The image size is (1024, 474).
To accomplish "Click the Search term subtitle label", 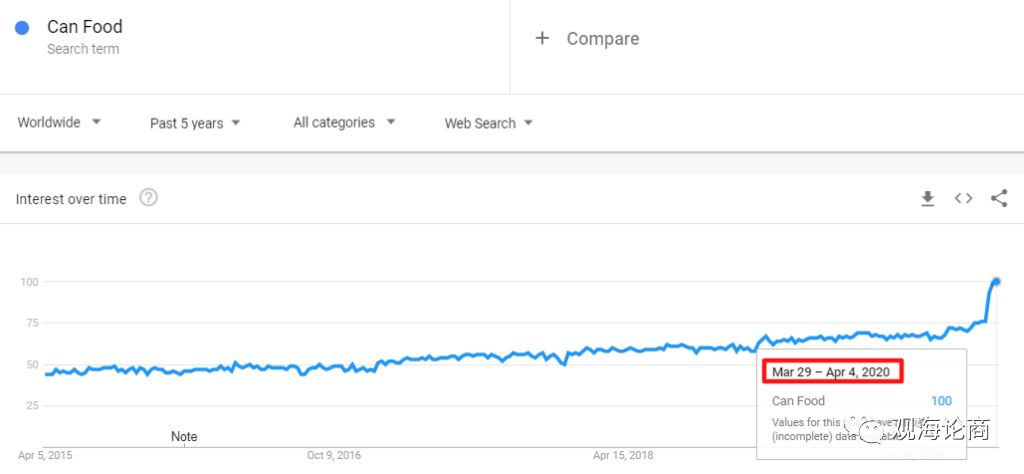I will 83,49.
